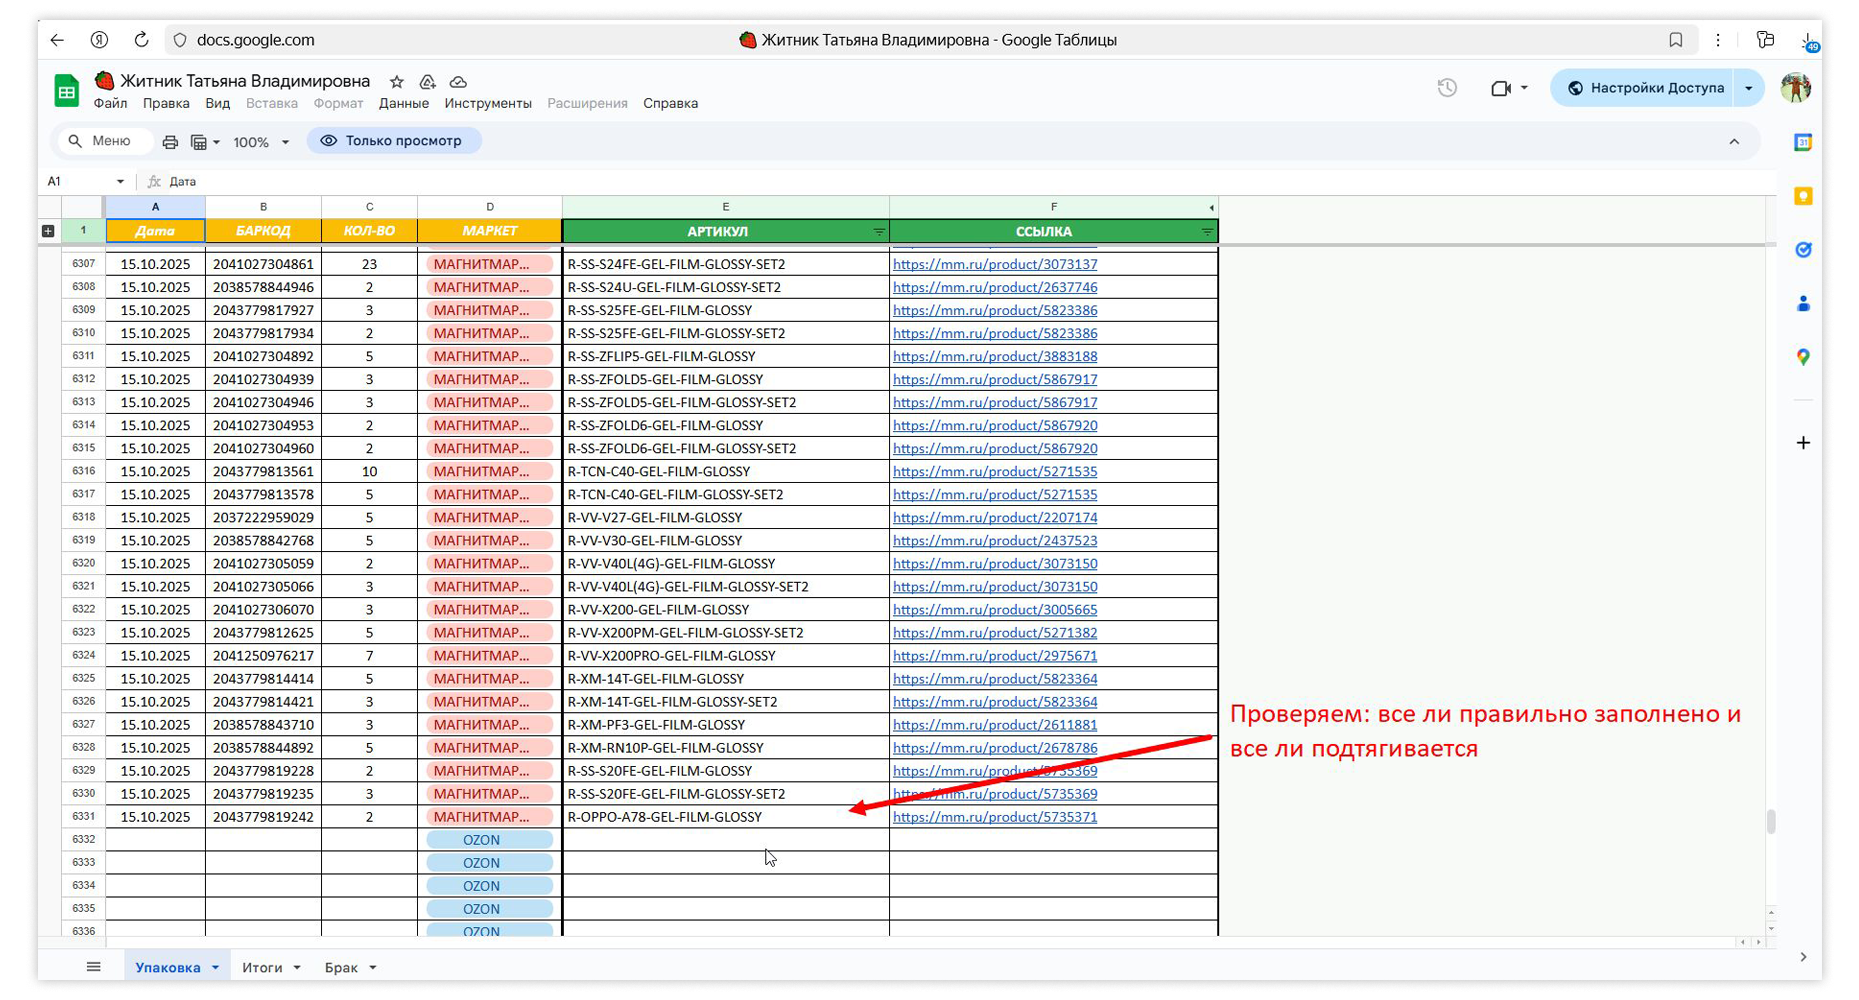This screenshot has height=1000, width=1859.
Task: Expand the grouped rows plus button
Action: pyautogui.click(x=48, y=231)
